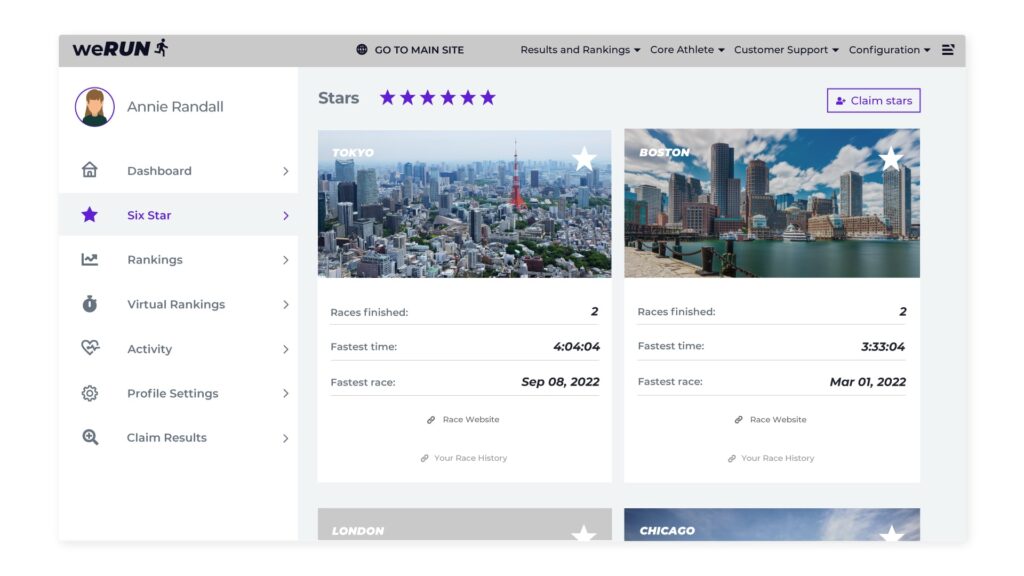
Task: Click the Profile Settings gear icon
Action: click(90, 393)
